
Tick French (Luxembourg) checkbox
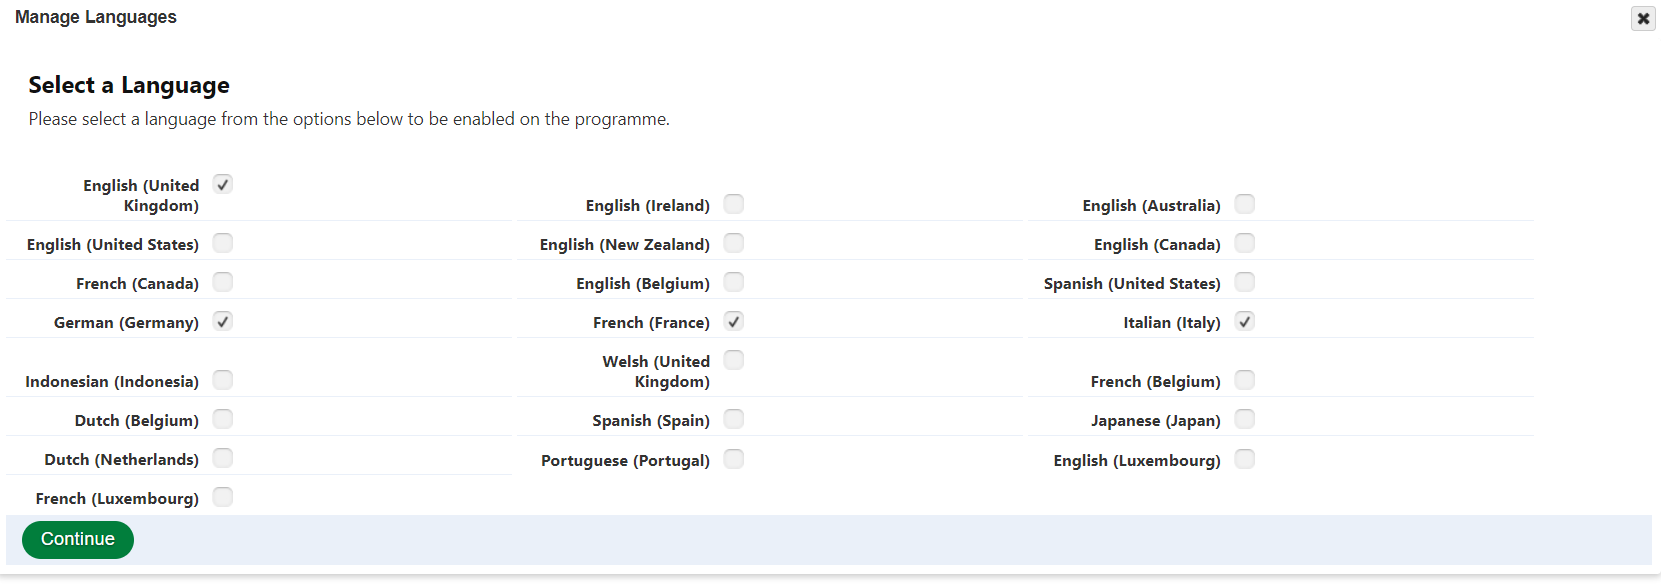(223, 497)
